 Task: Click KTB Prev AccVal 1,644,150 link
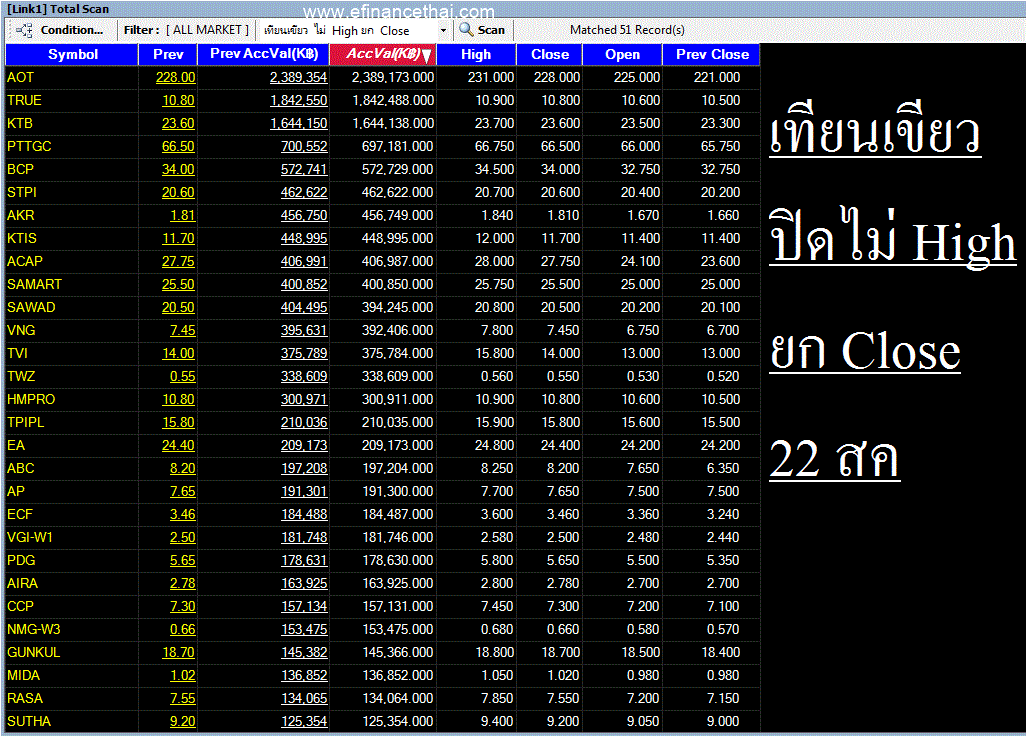[298, 124]
